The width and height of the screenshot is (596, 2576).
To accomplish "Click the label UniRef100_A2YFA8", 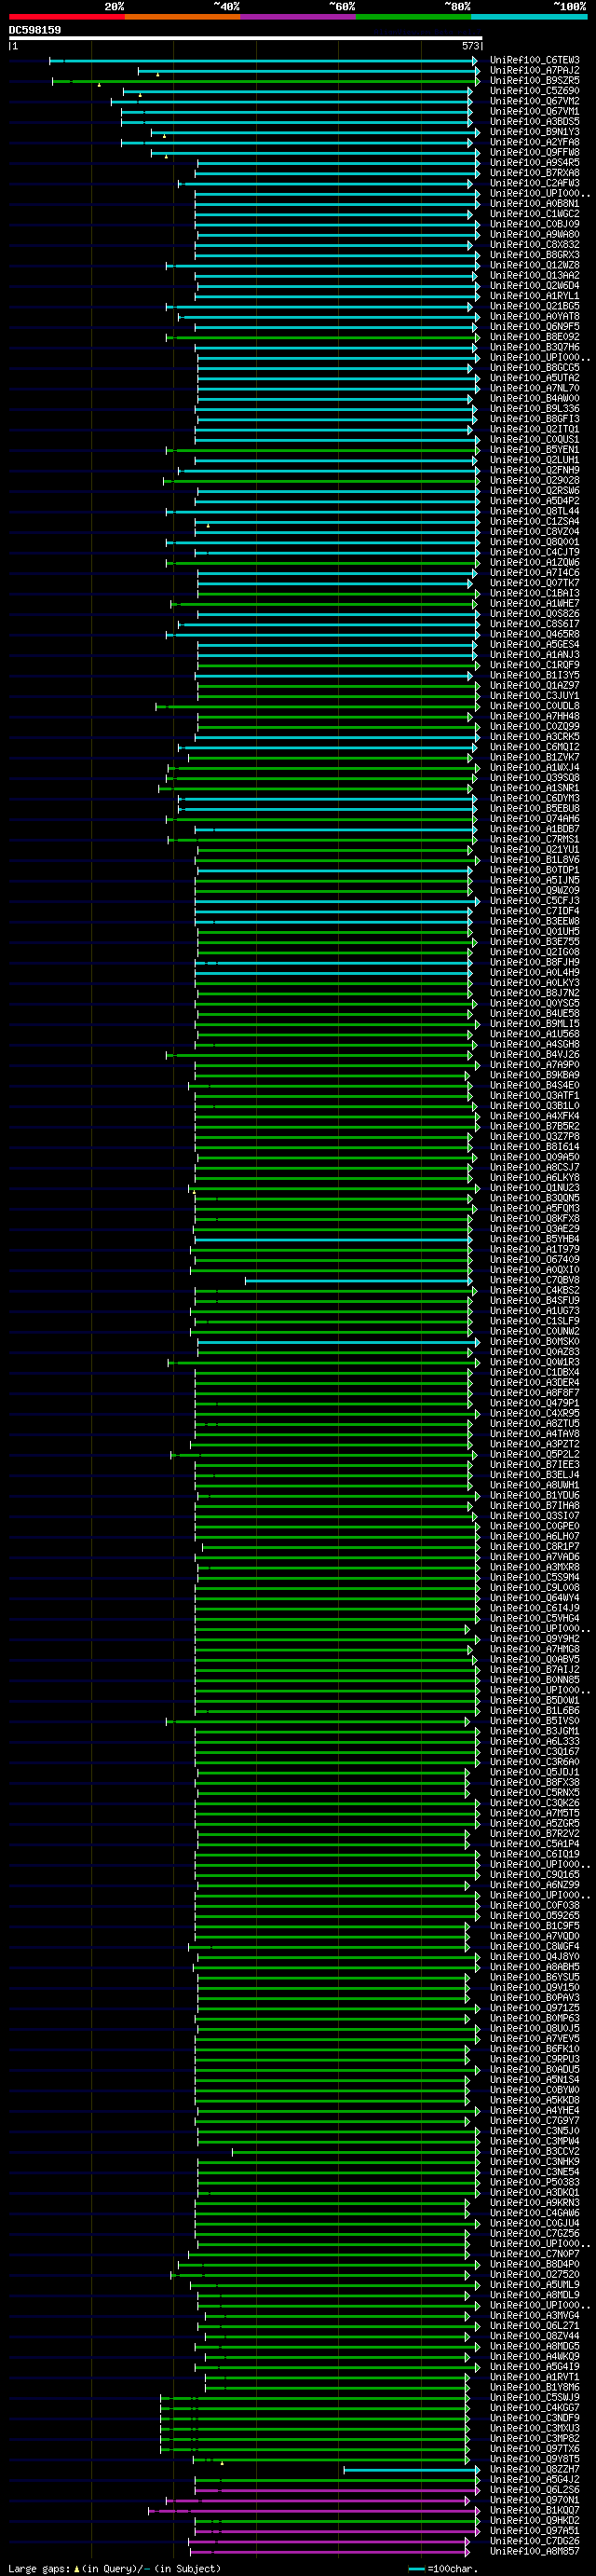I will click(534, 142).
